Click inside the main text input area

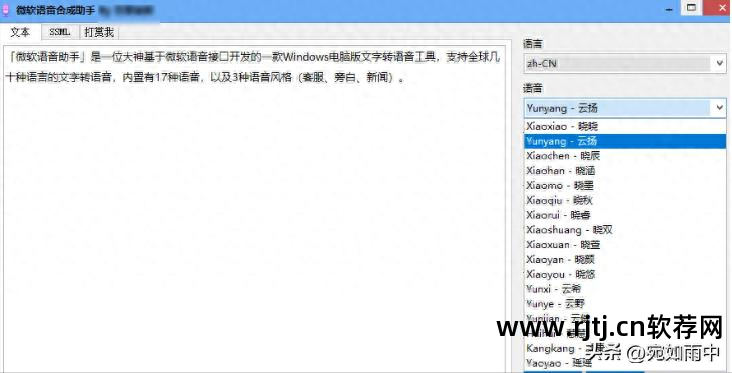tap(253, 210)
